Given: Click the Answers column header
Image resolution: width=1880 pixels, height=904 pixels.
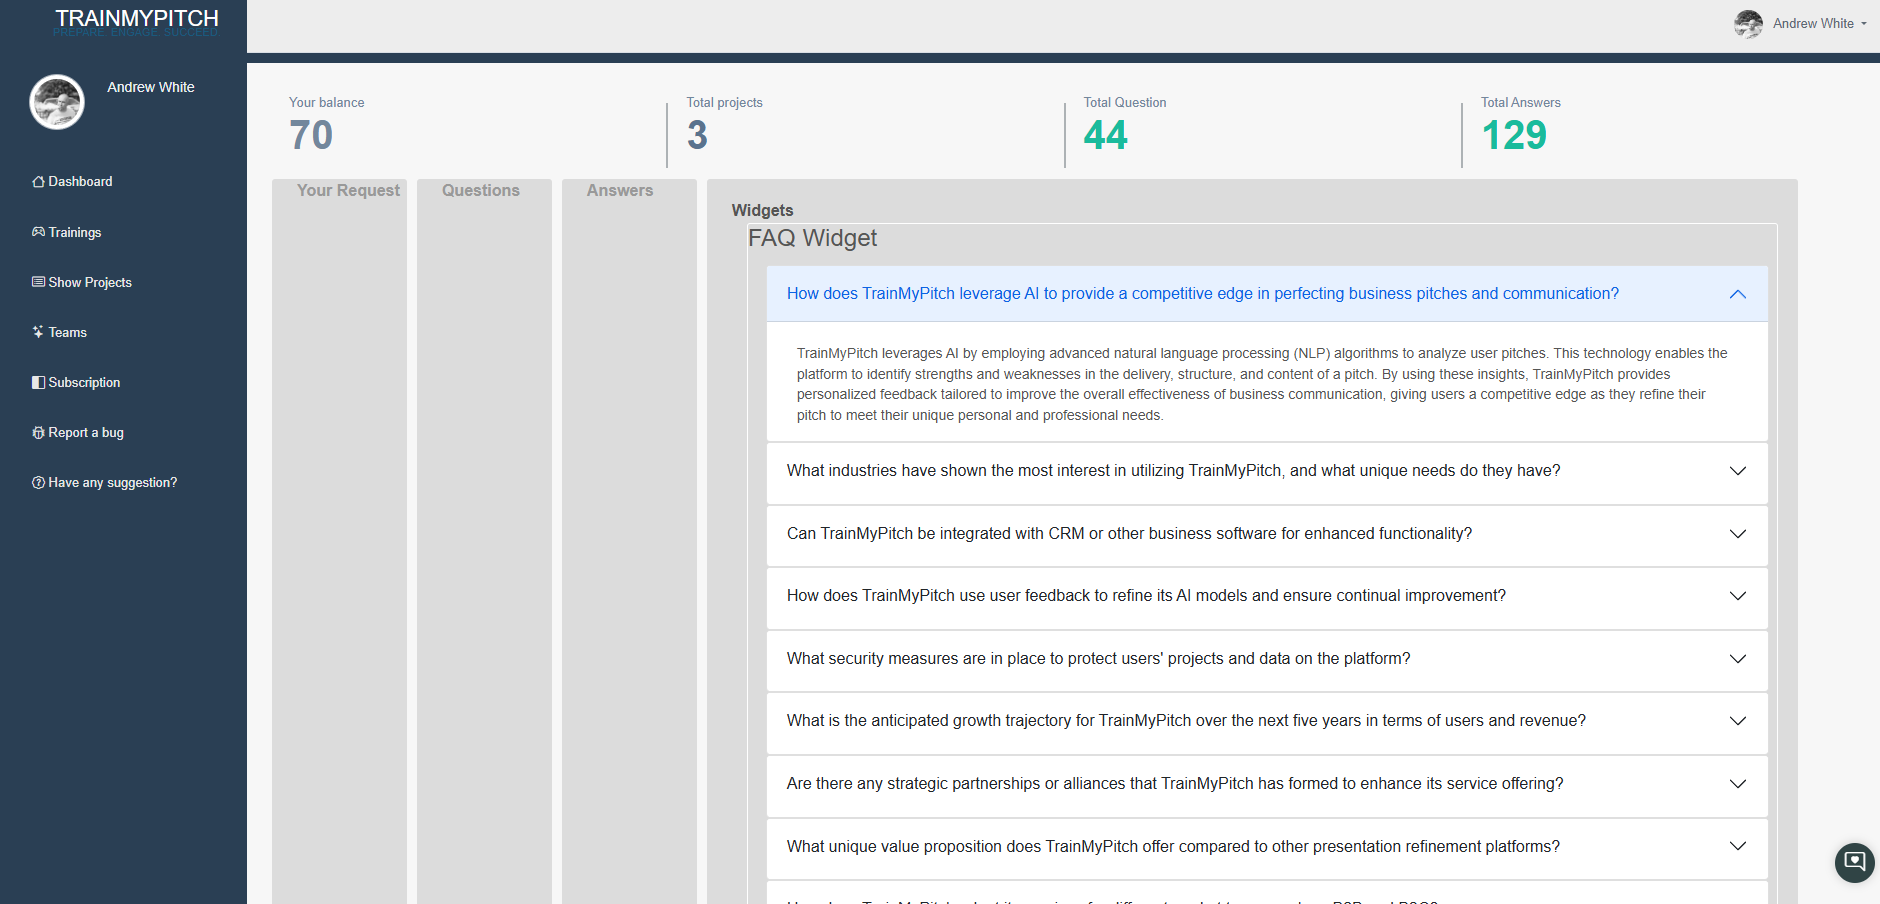Looking at the screenshot, I should point(620,190).
